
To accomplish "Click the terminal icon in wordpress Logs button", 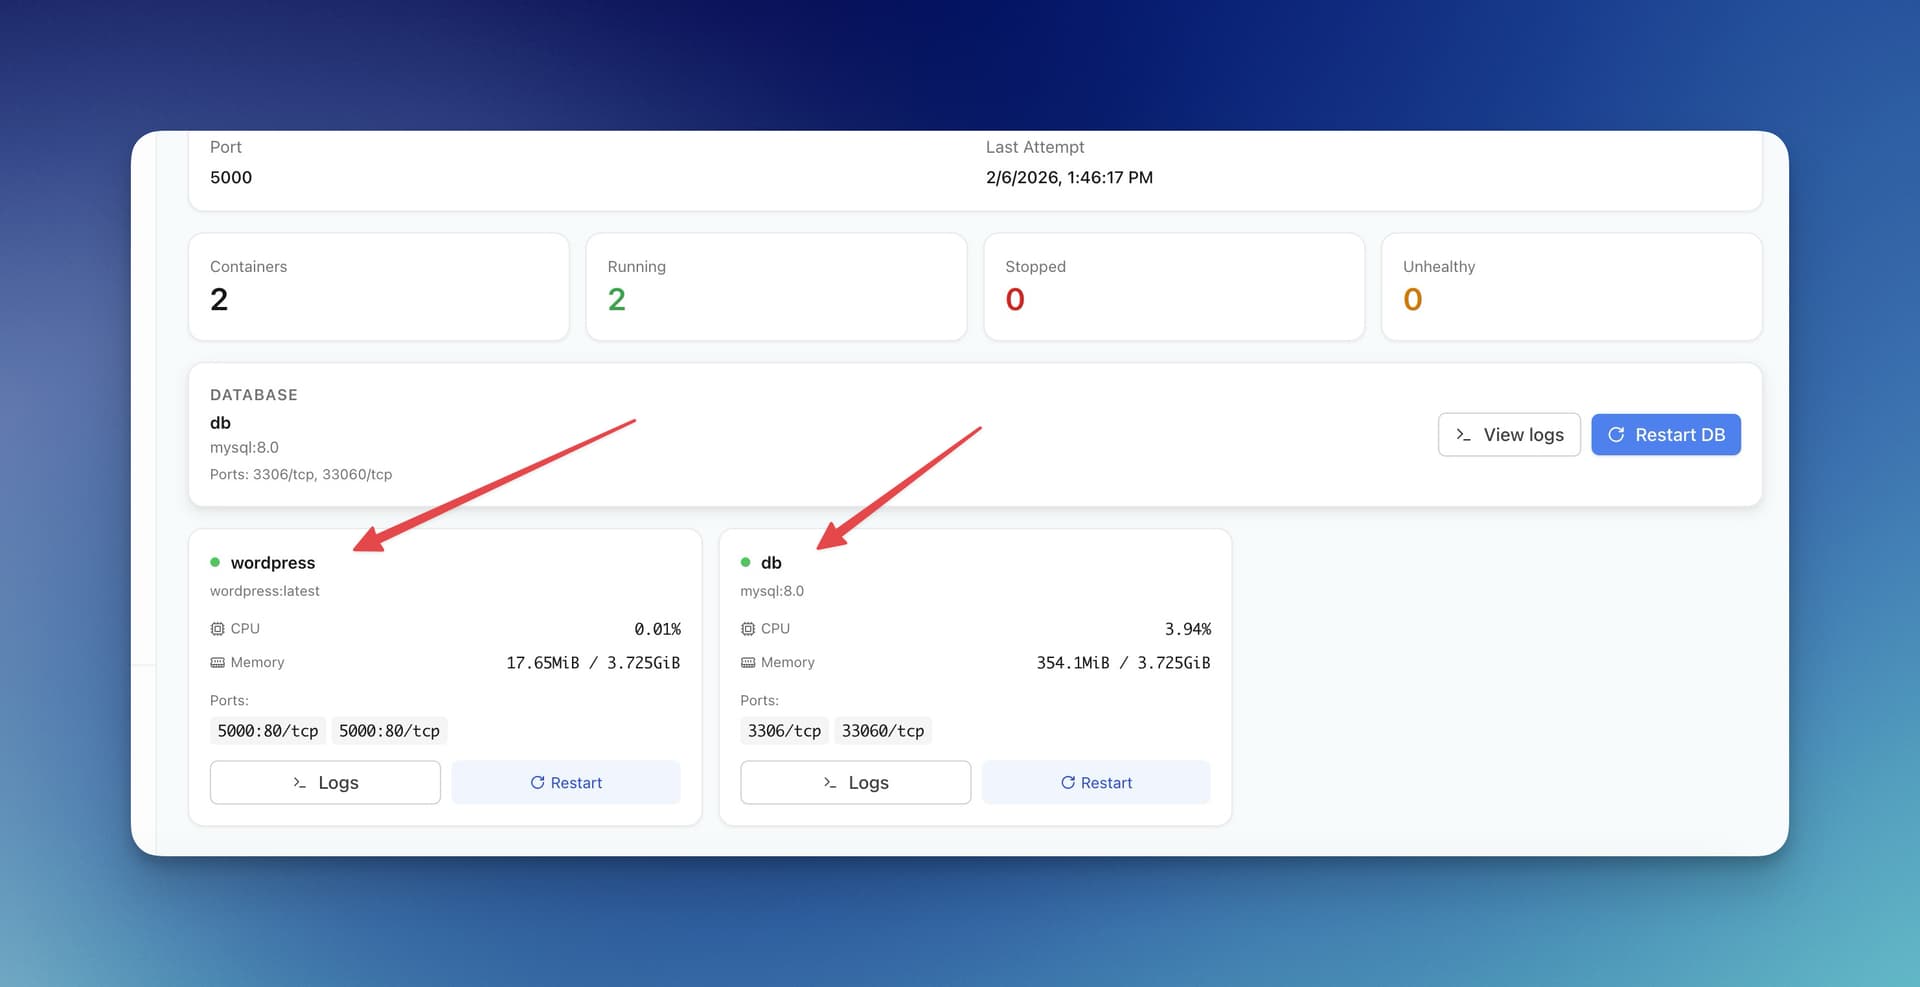I will pos(299,783).
